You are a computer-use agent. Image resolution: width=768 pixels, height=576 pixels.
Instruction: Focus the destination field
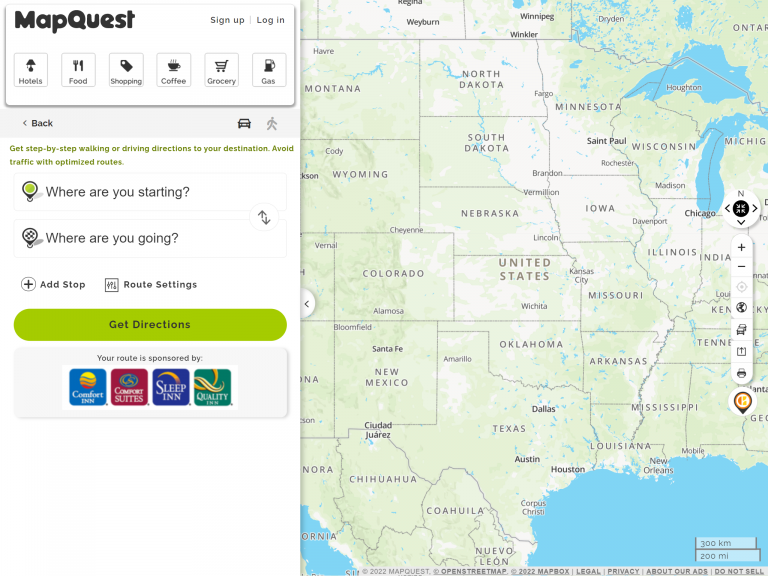point(150,238)
